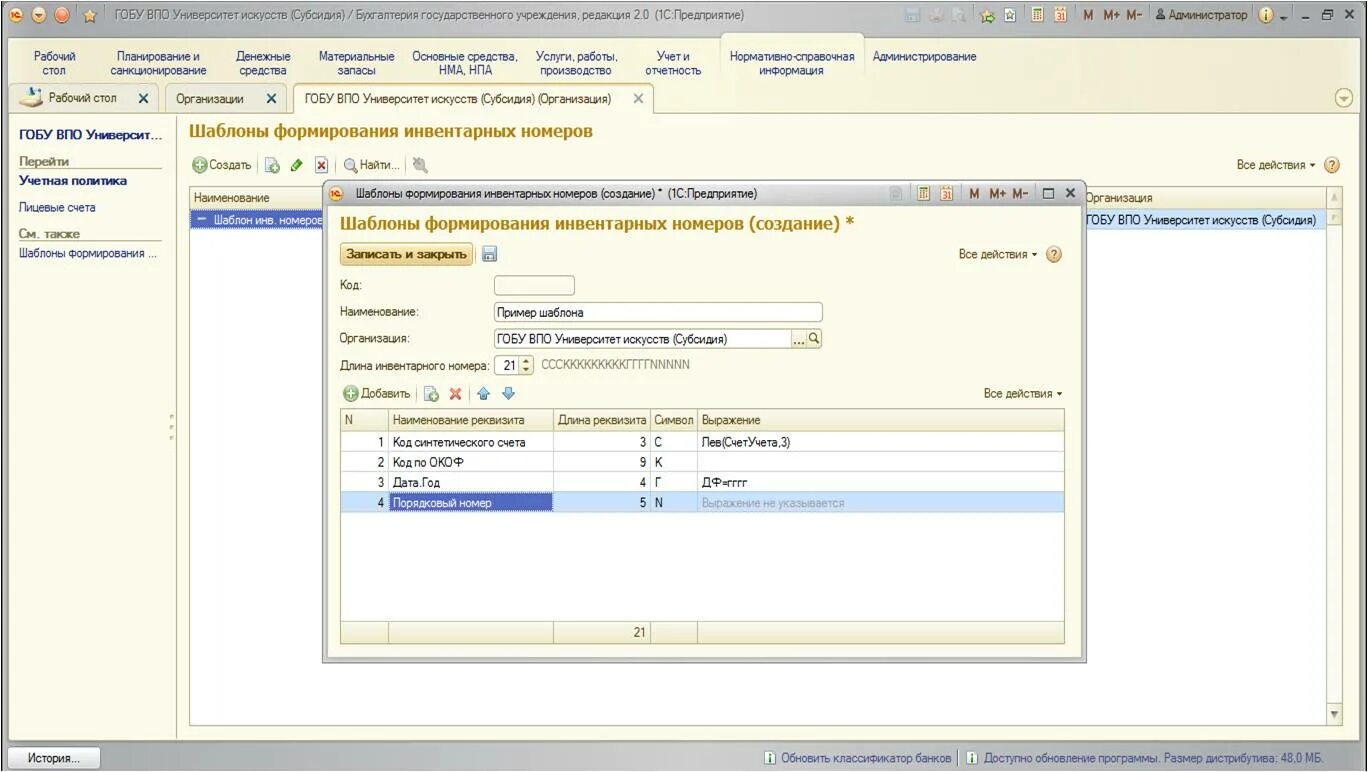The image size is (1368, 772).
Task: Click the cancel search icon
Action: pyautogui.click(x=420, y=165)
